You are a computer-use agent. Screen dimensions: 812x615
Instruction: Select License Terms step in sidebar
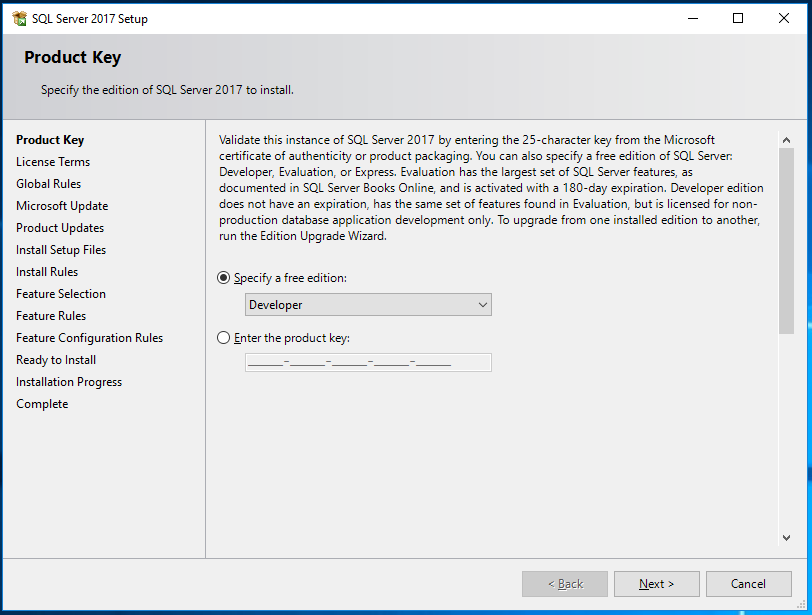(53, 162)
